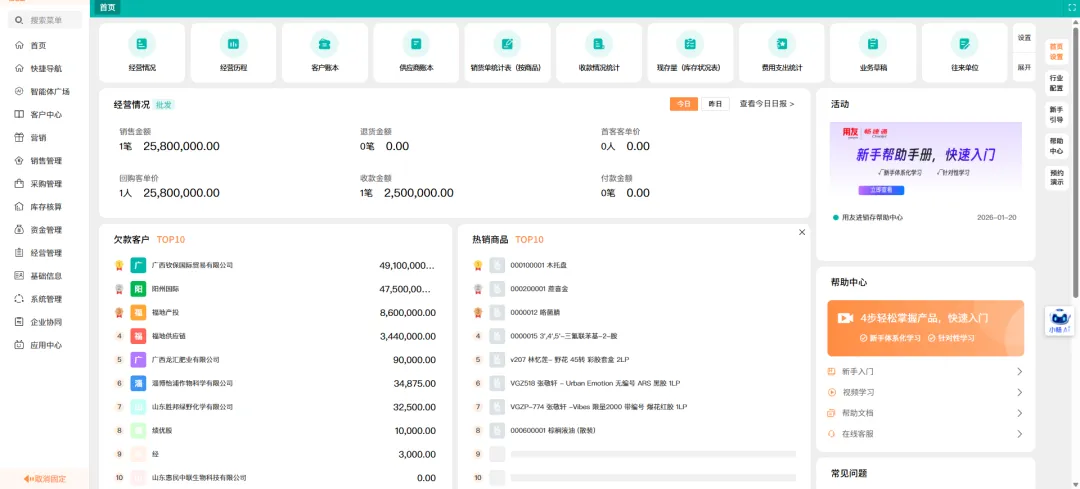Open the 收款情况统计 shortcut icon
The image size is (1080, 489).
click(x=599, y=44)
